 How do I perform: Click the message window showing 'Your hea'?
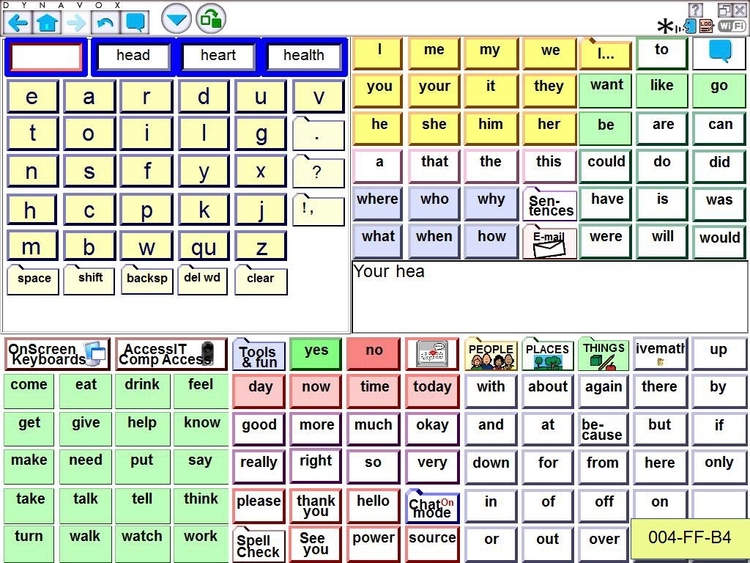click(x=548, y=295)
